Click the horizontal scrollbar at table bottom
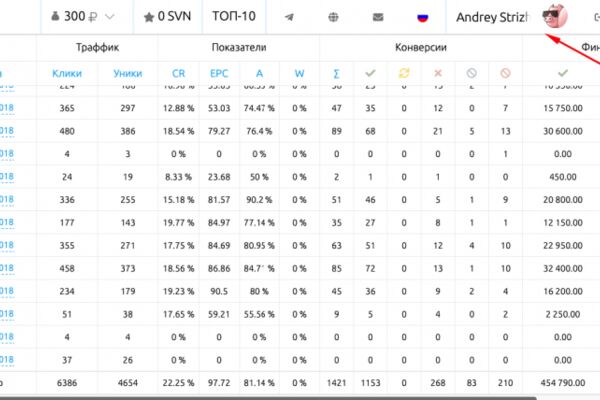The image size is (600, 400). [268, 398]
